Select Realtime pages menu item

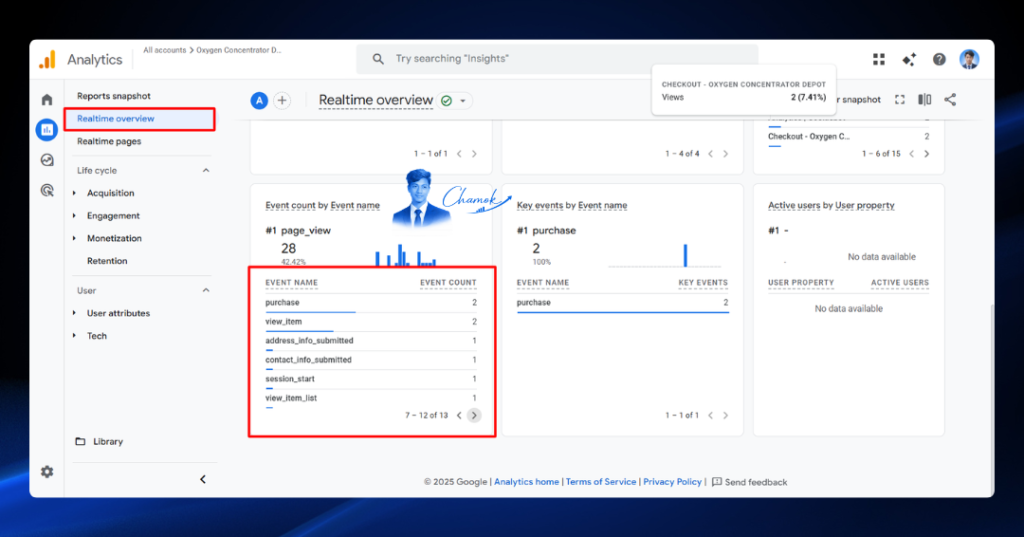(x=109, y=141)
